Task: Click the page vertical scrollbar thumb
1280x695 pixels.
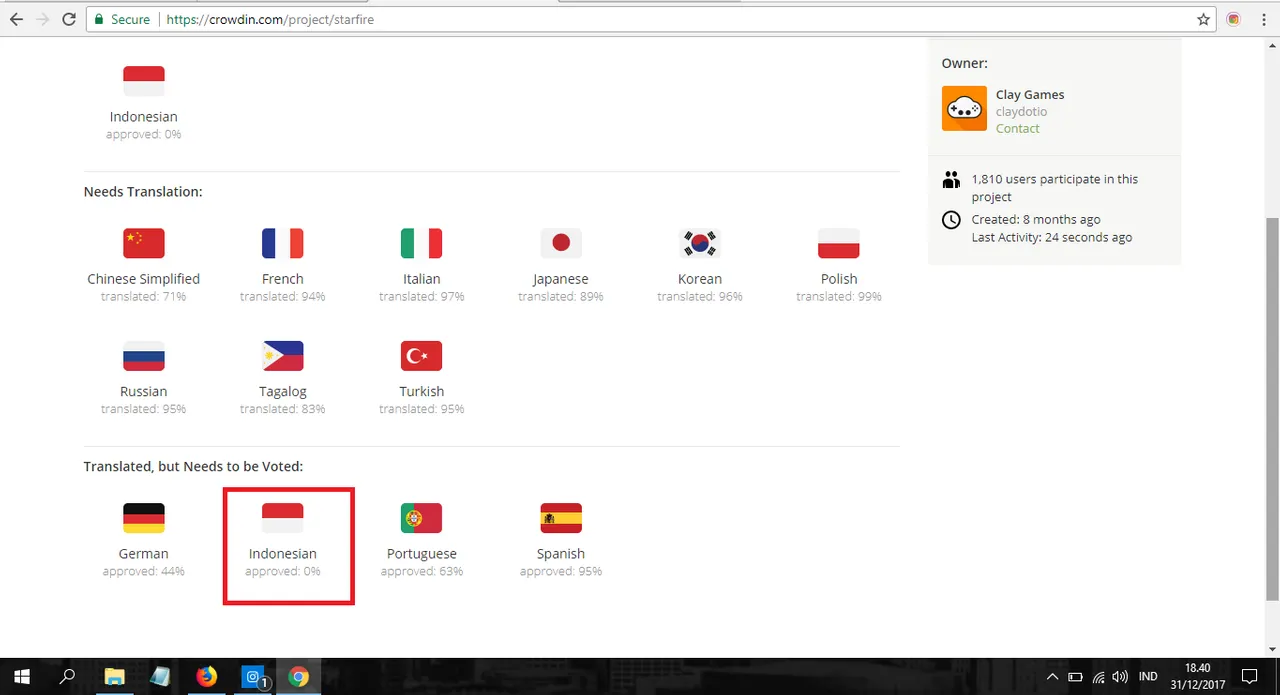Action: 1272,408
